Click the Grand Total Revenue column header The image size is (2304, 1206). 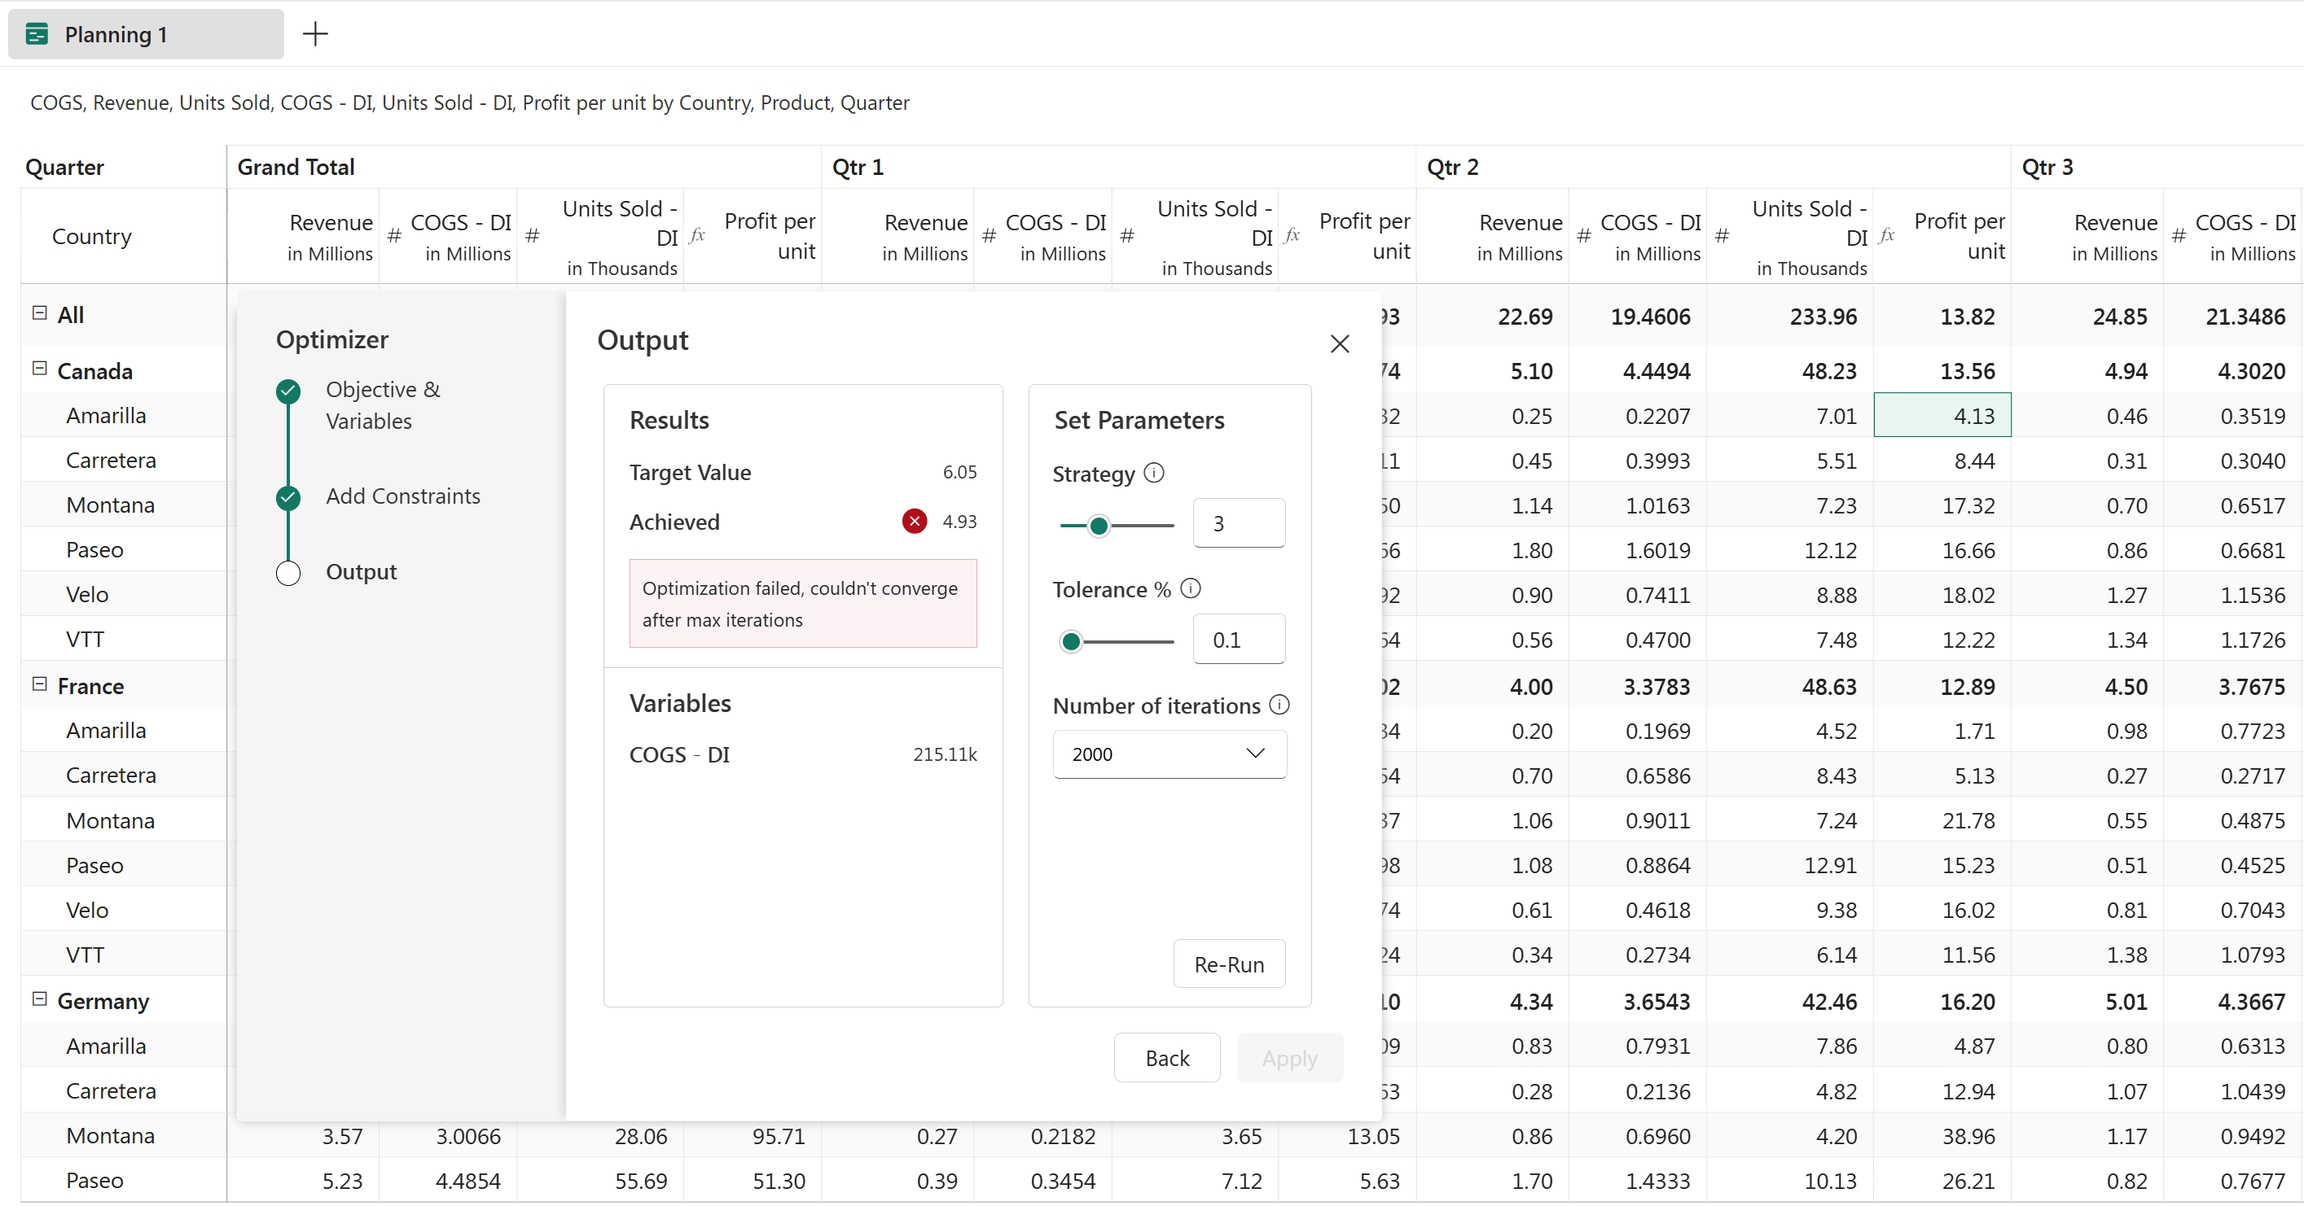[330, 236]
